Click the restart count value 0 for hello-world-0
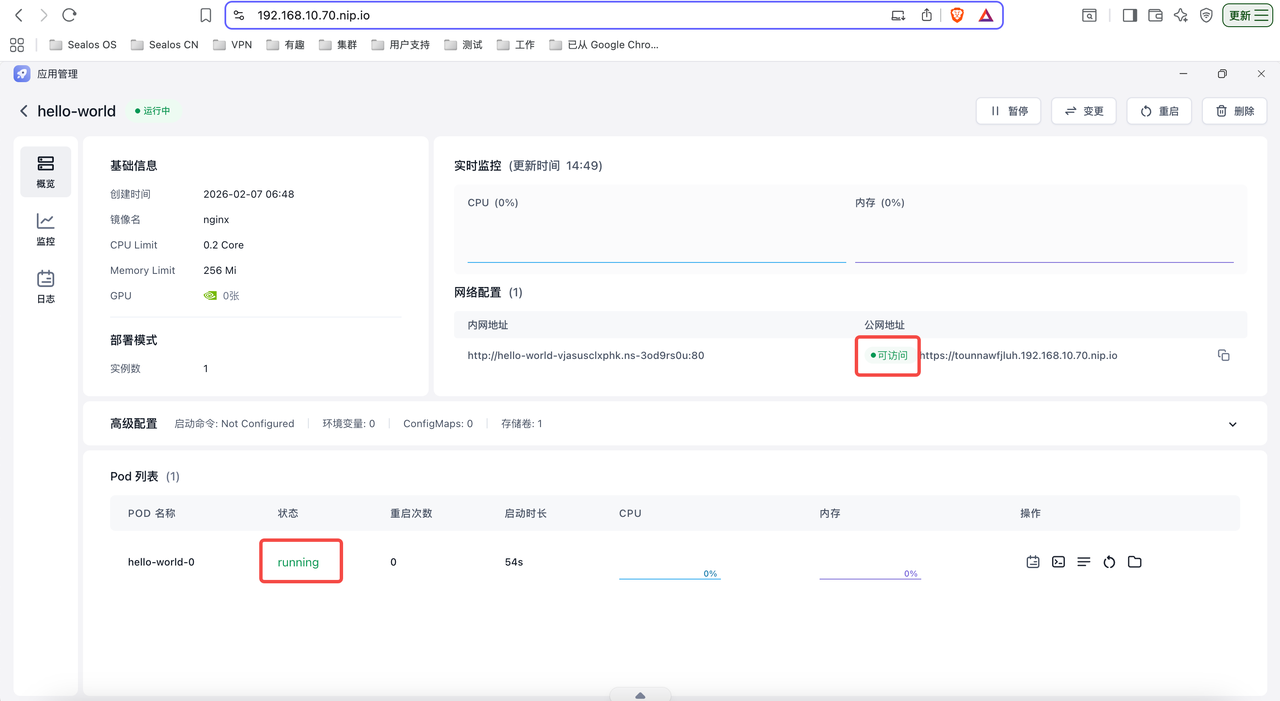The height and width of the screenshot is (701, 1280). pos(393,562)
